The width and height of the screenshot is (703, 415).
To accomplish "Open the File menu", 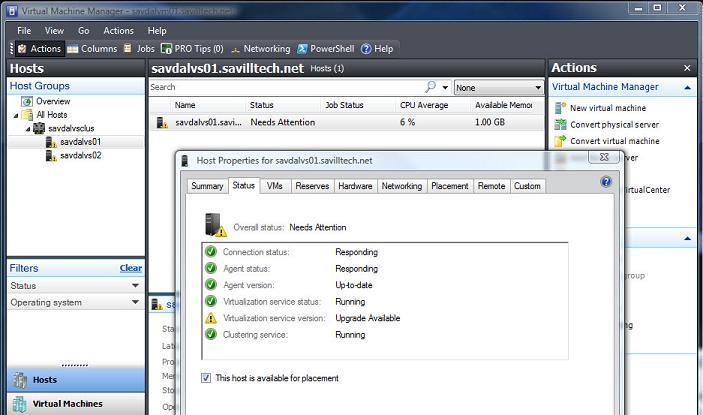I will (x=24, y=31).
